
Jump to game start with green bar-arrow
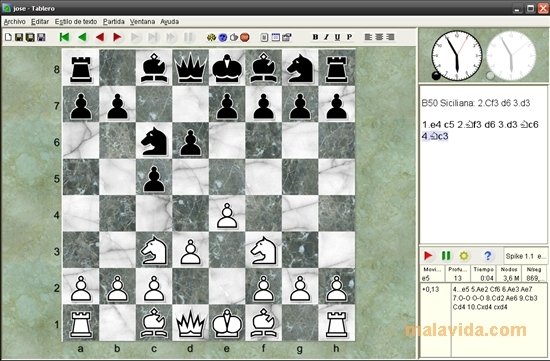[x=64, y=37]
